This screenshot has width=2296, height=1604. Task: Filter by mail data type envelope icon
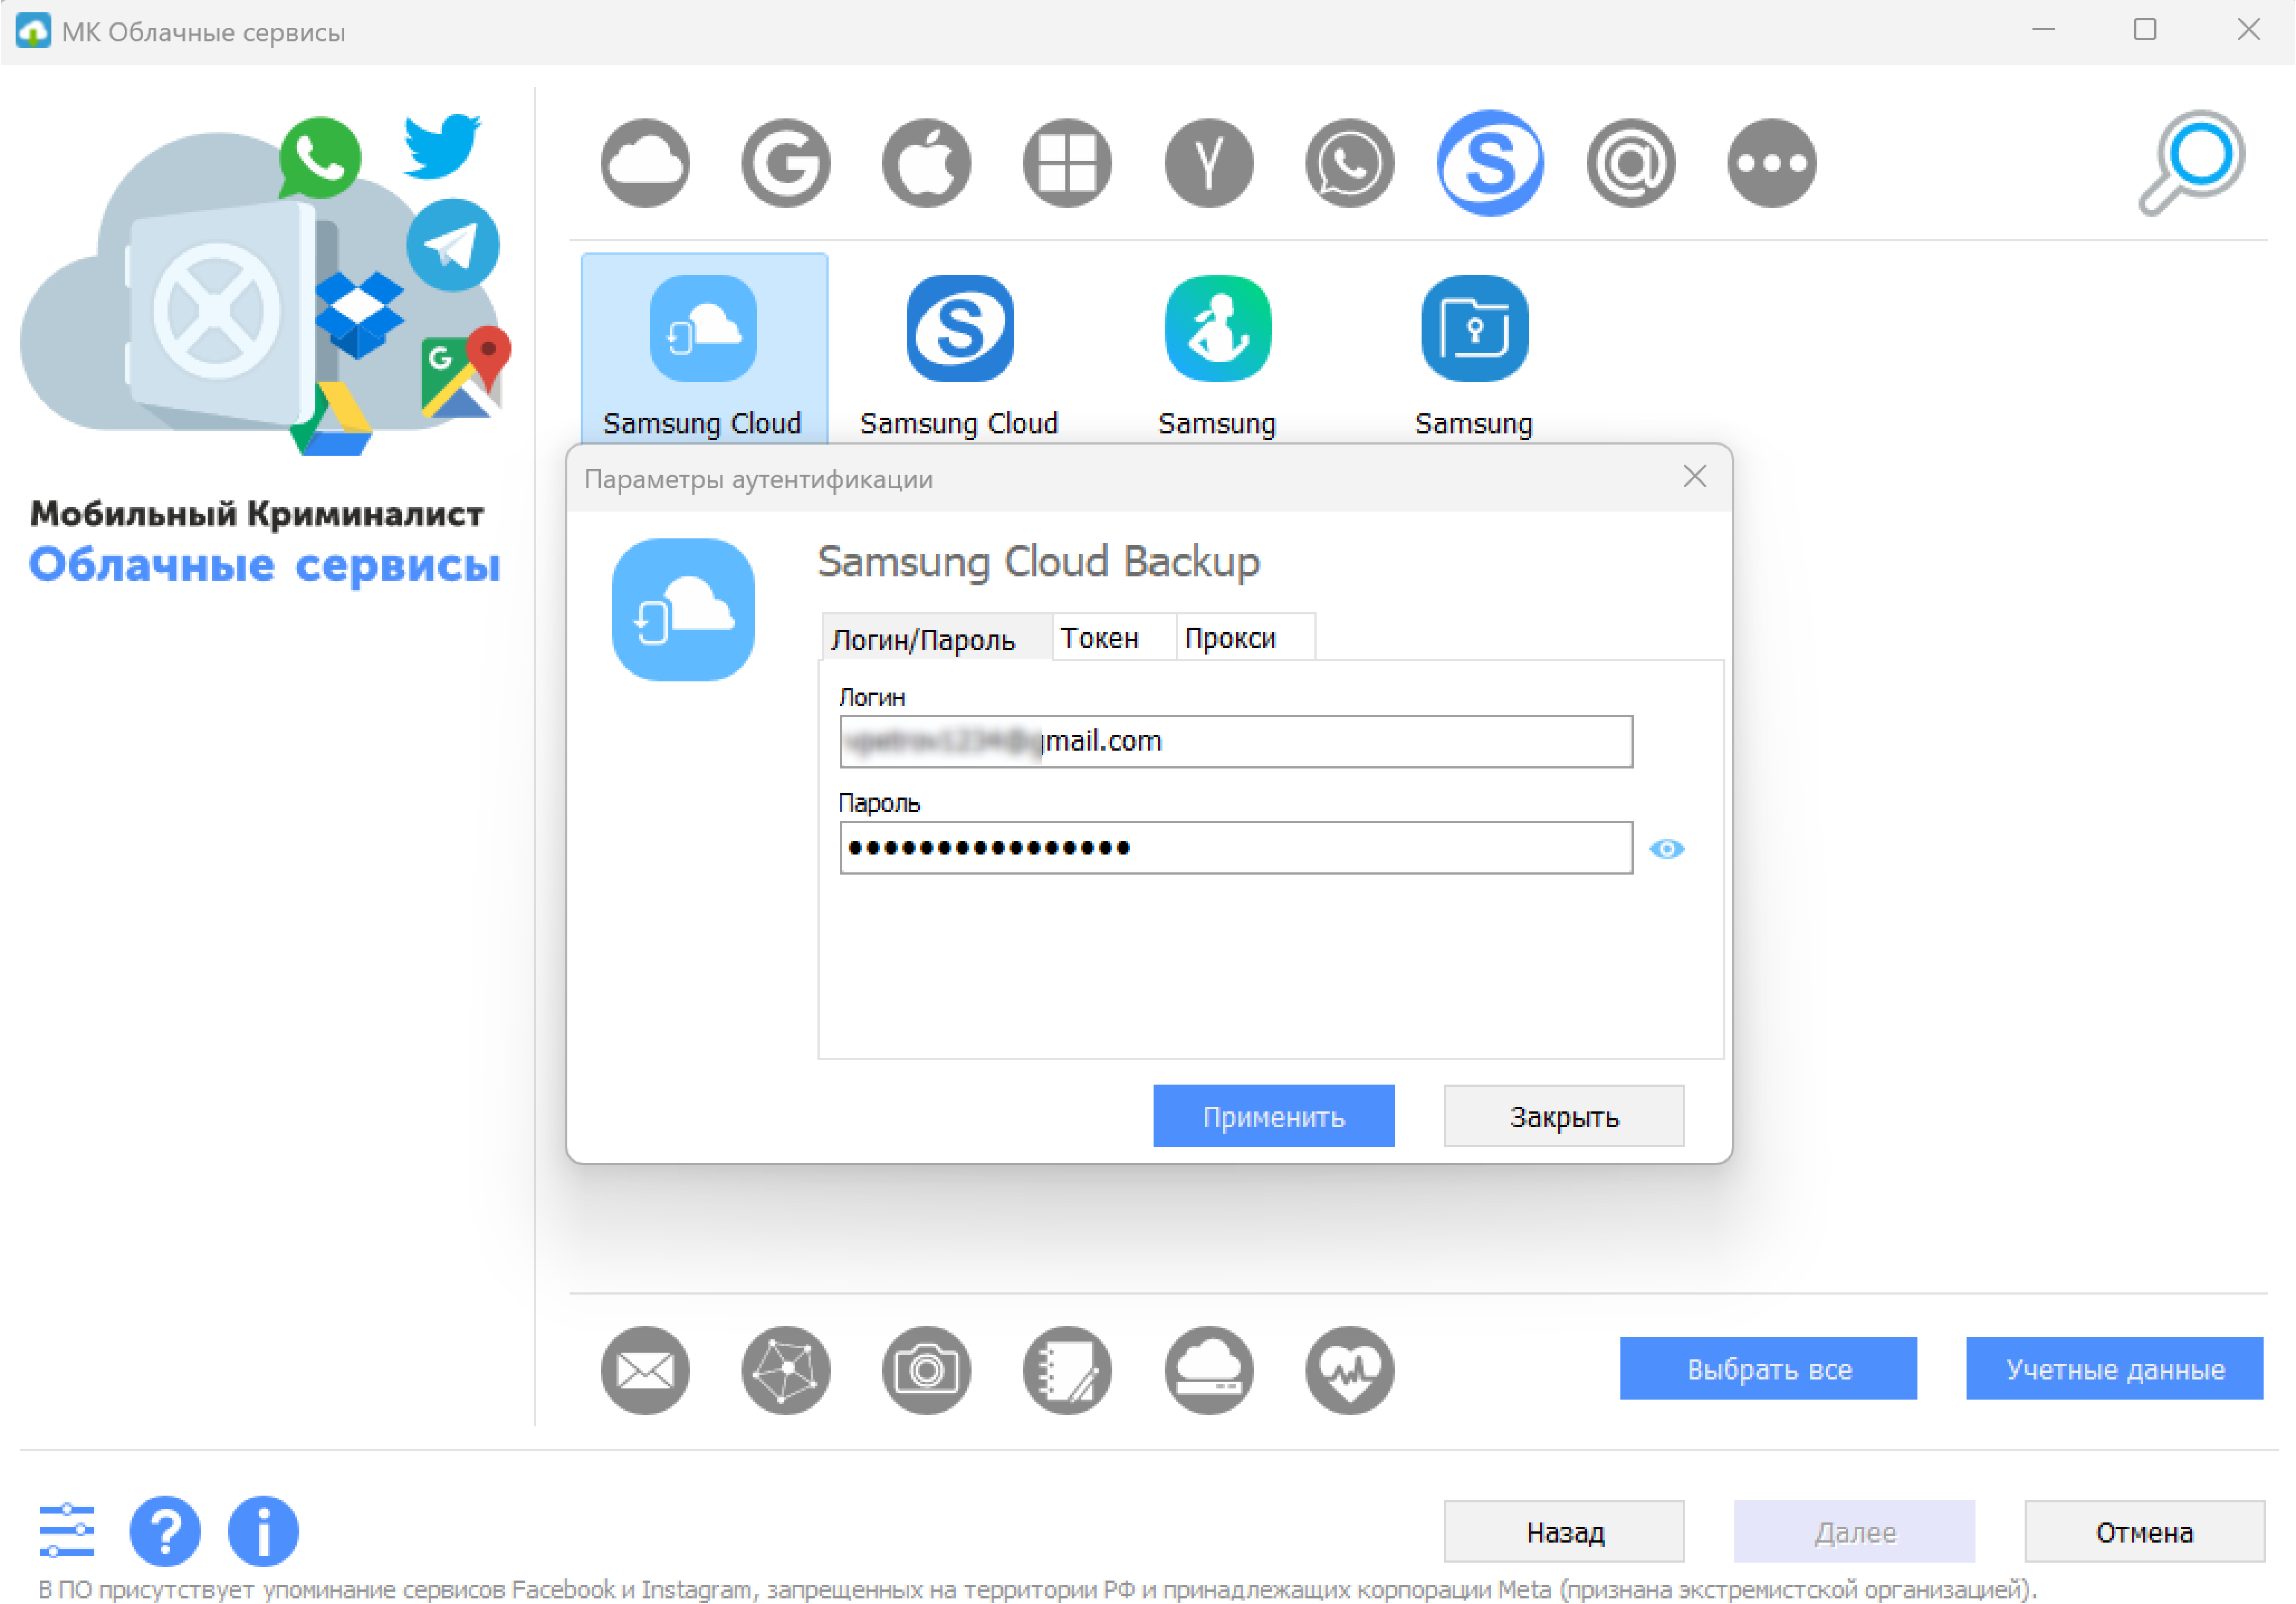pyautogui.click(x=645, y=1371)
